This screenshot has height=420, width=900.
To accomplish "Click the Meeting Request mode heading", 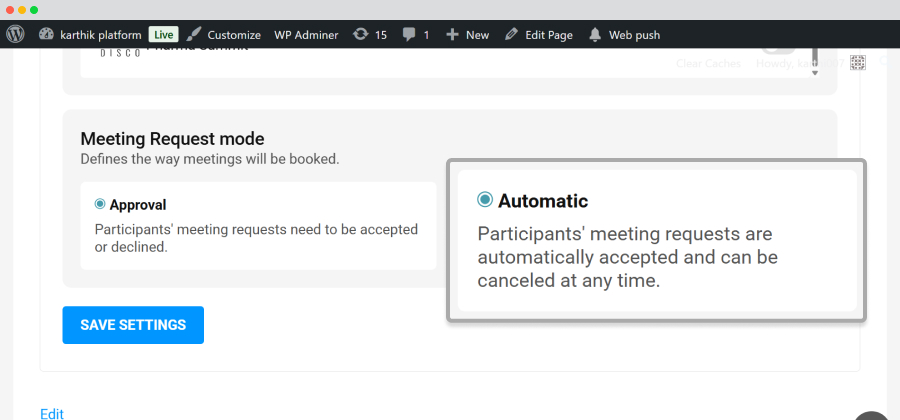I will tap(172, 139).
